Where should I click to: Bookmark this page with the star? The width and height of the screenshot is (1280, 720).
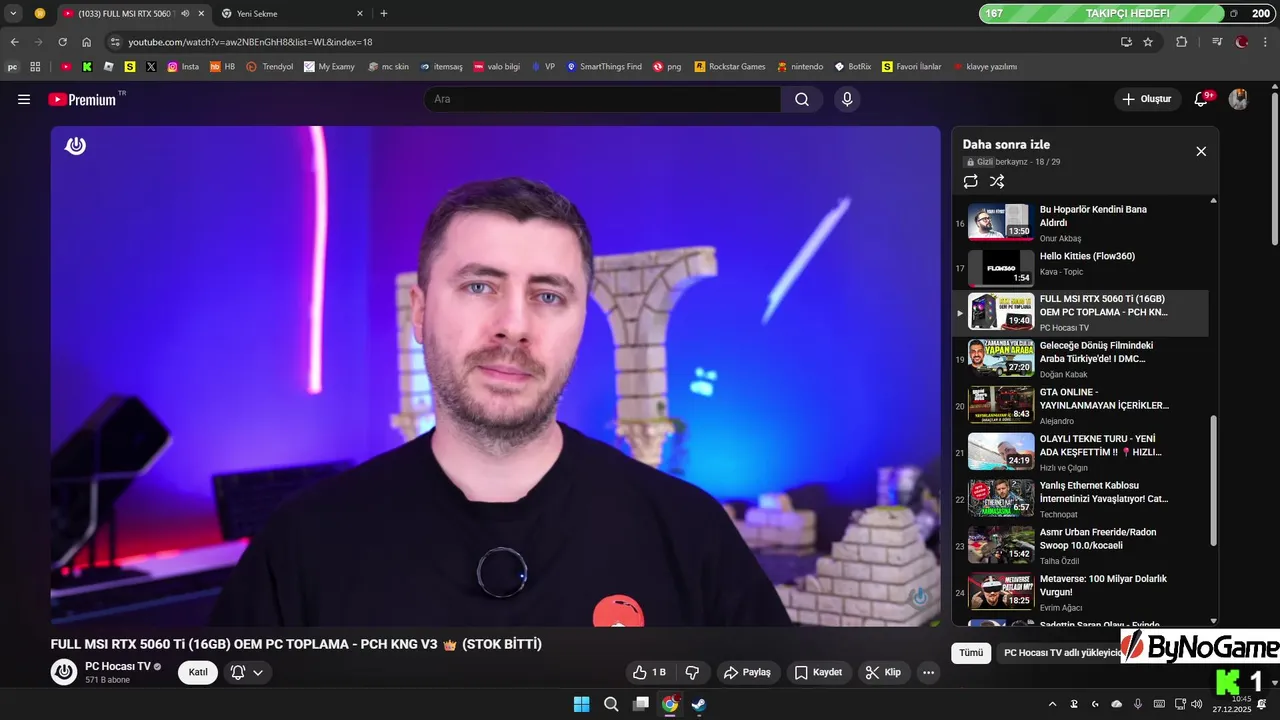pyautogui.click(x=1148, y=42)
